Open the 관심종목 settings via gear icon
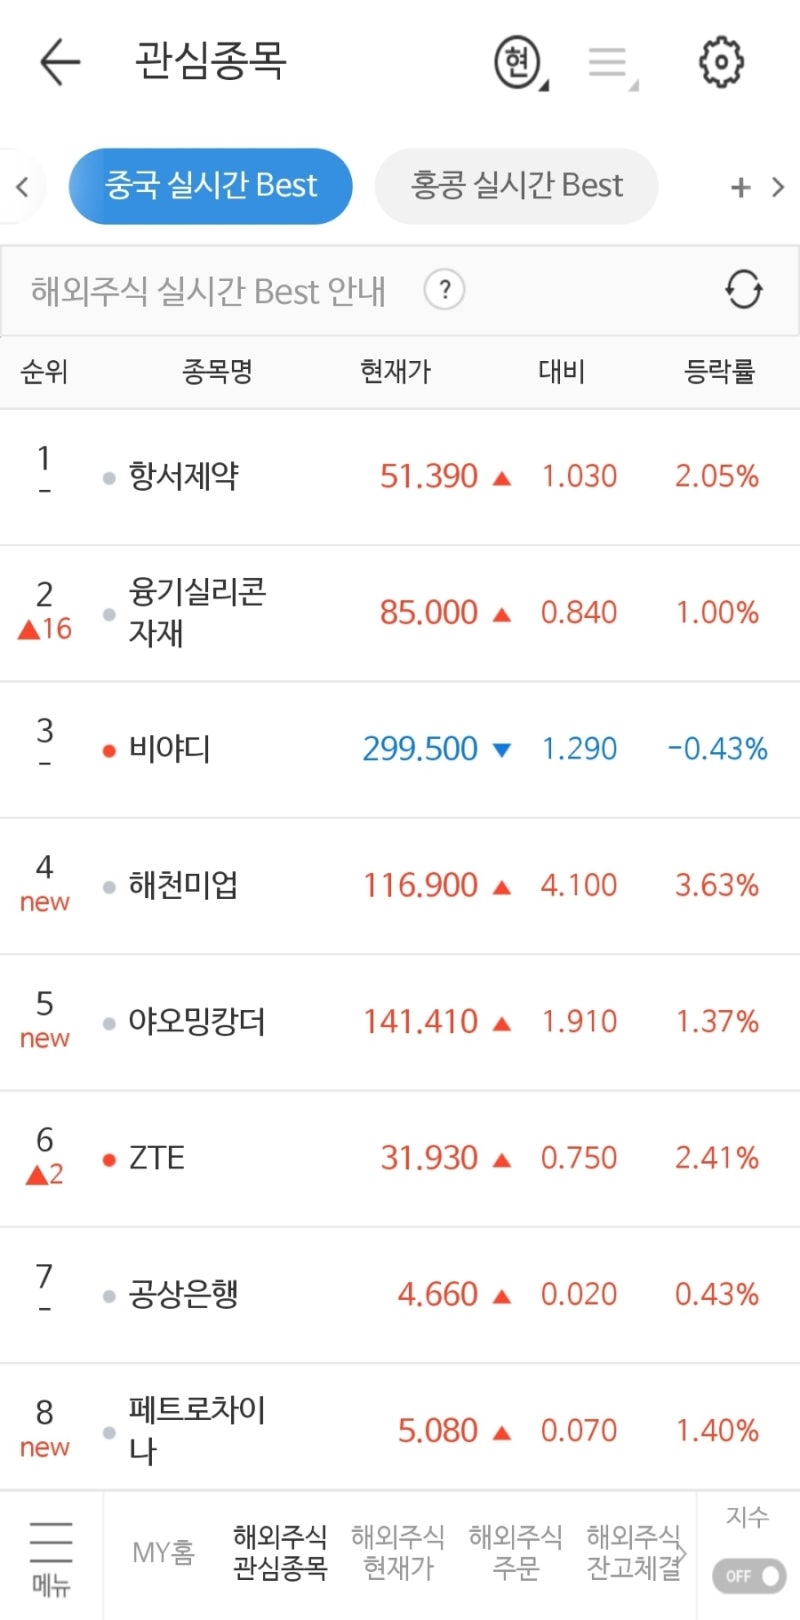 722,62
